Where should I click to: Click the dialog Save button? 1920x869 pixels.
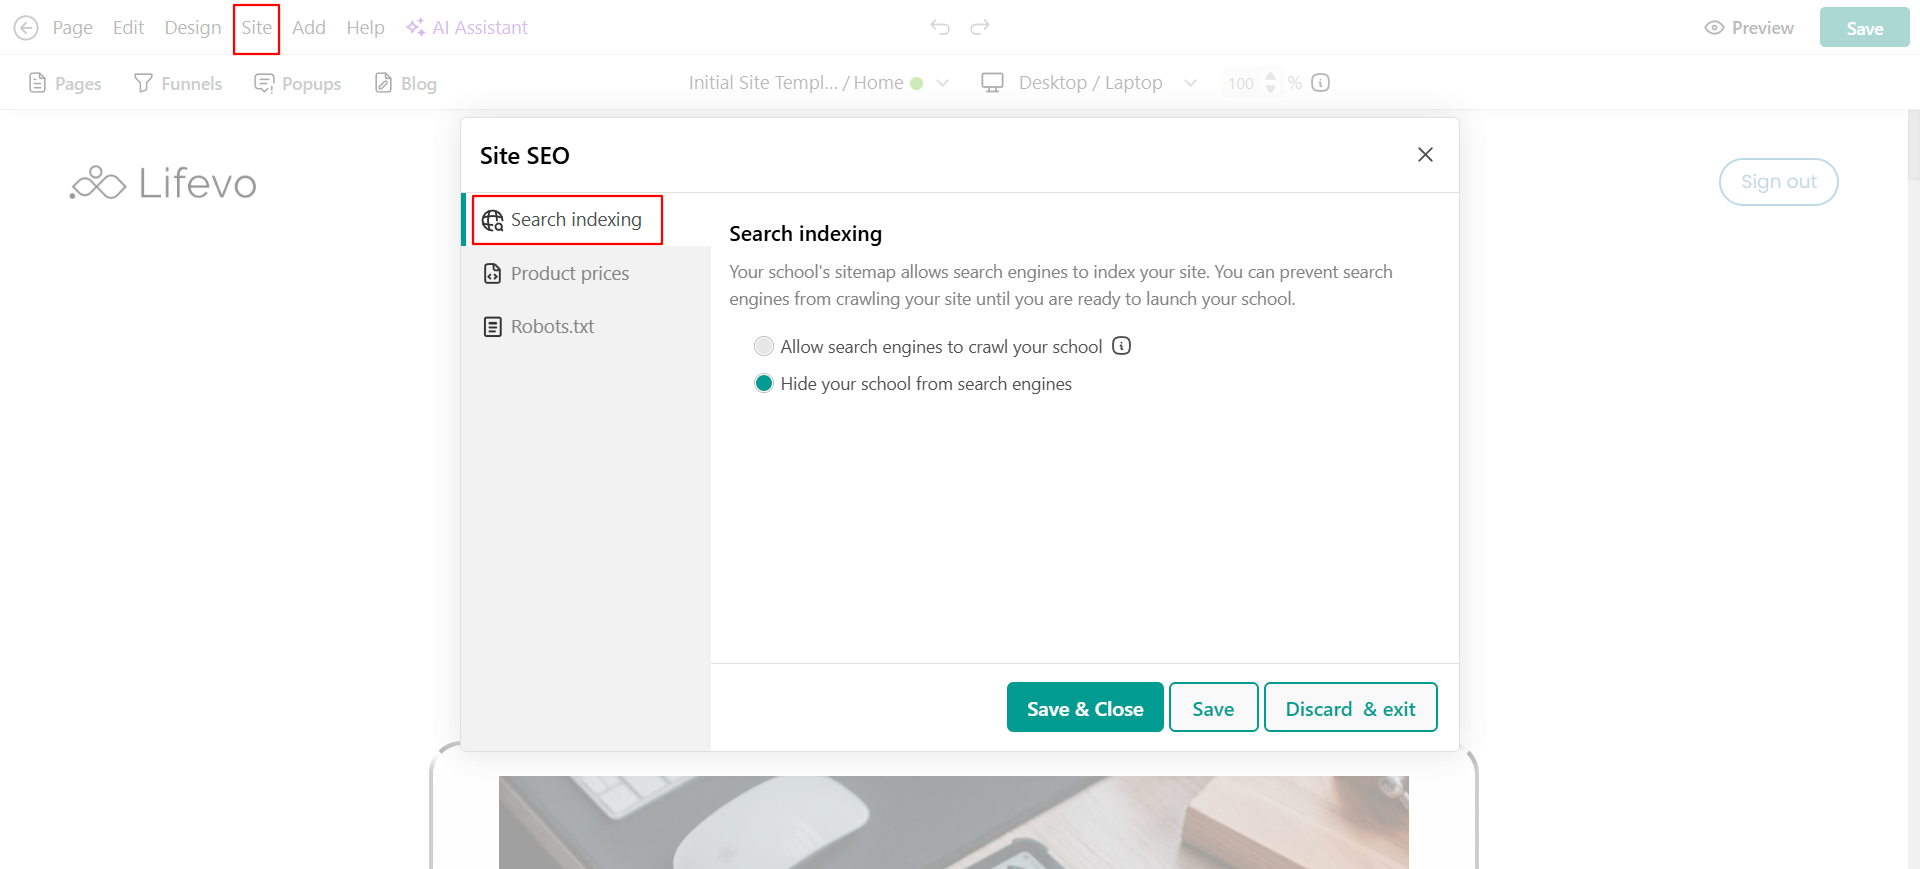[1213, 707]
